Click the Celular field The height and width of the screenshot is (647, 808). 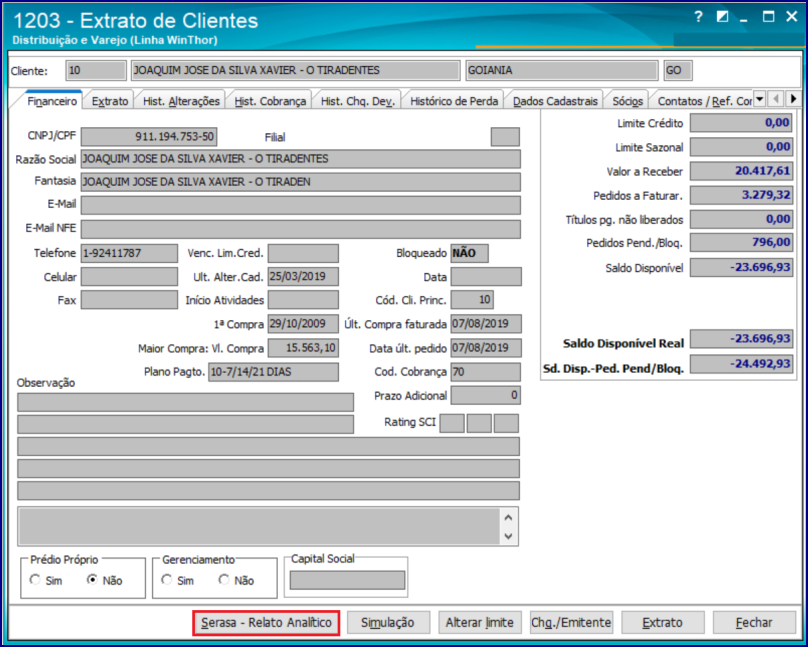pyautogui.click(x=129, y=277)
